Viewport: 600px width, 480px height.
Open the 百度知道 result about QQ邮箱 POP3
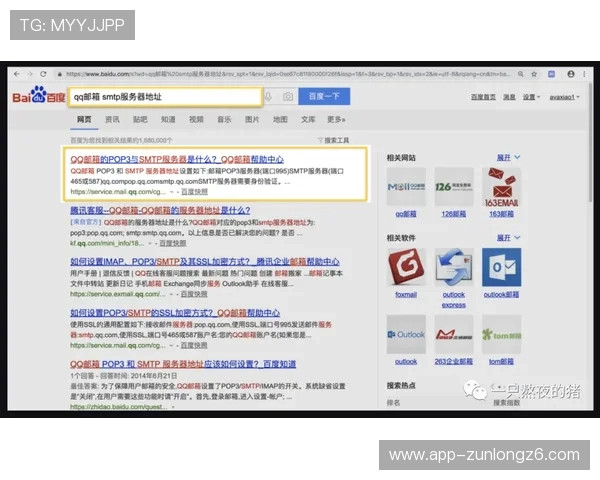click(183, 364)
